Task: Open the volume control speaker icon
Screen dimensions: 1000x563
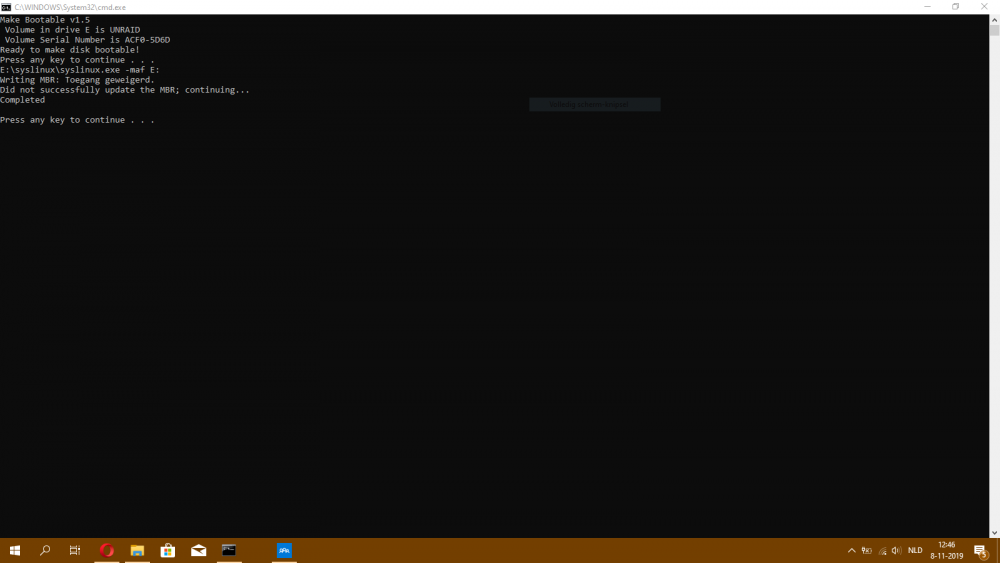Action: [897, 550]
